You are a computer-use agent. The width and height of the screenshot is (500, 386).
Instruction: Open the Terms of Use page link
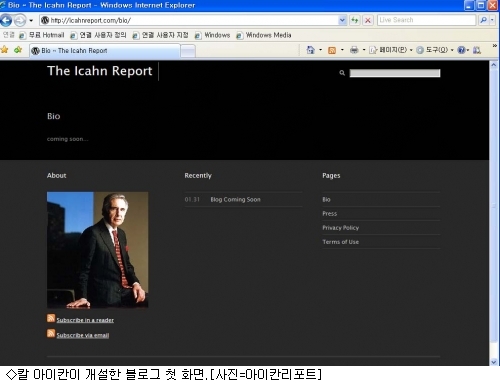click(340, 242)
